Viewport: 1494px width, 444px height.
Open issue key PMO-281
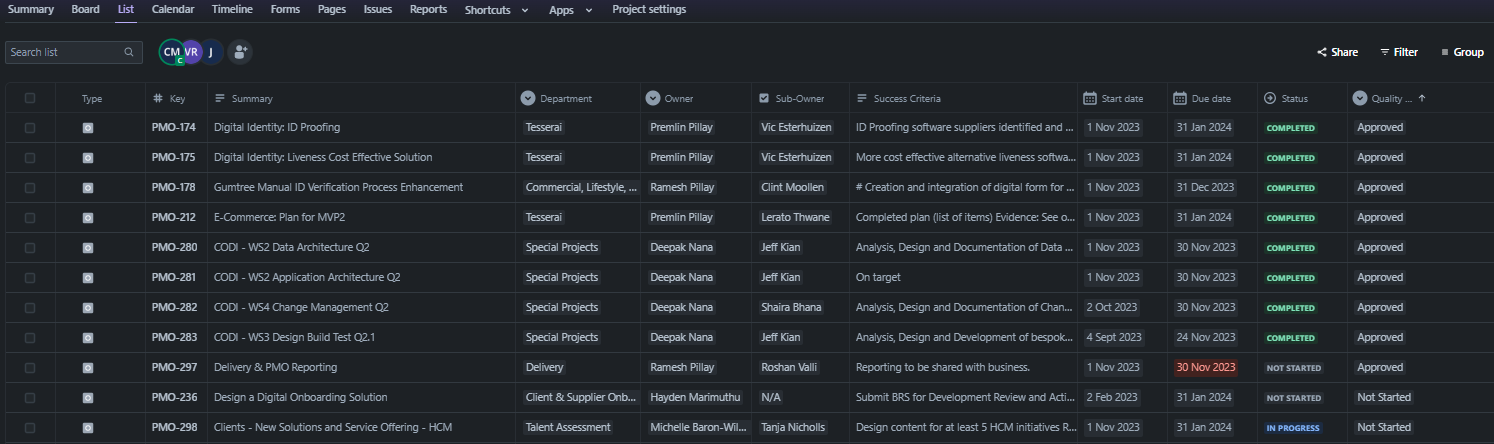pos(174,278)
